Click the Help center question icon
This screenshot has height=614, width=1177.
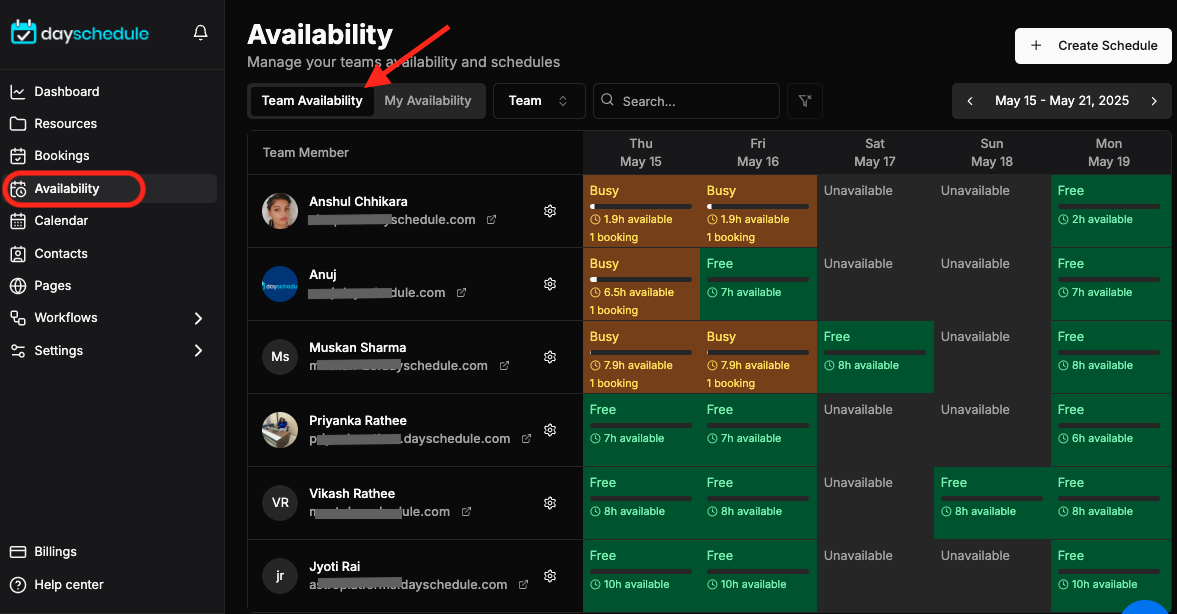point(18,585)
